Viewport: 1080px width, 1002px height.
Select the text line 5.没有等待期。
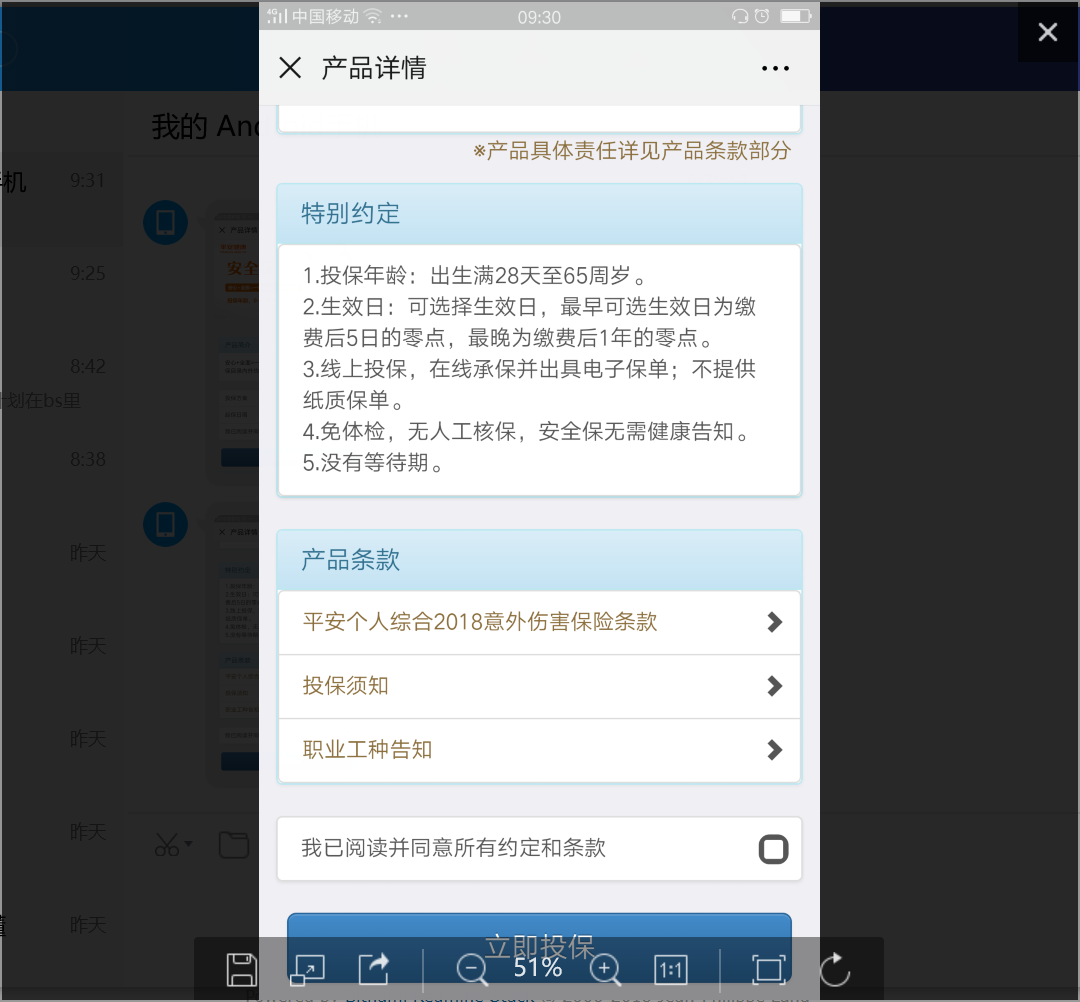pyautogui.click(x=373, y=463)
